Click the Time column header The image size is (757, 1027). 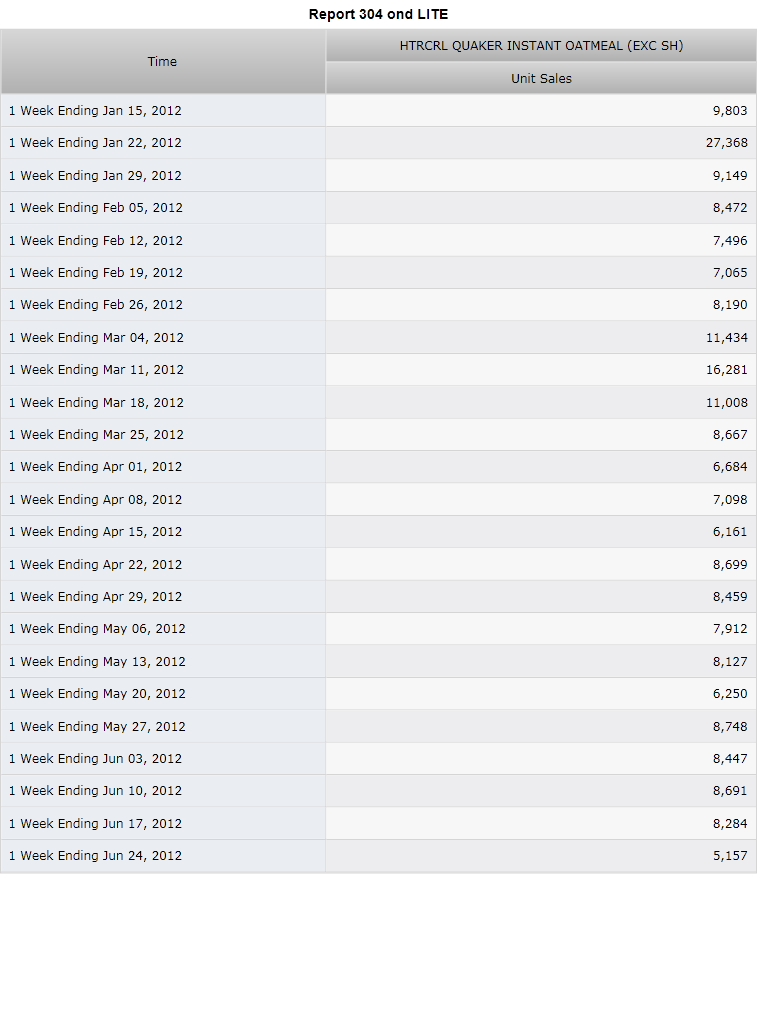pos(162,62)
